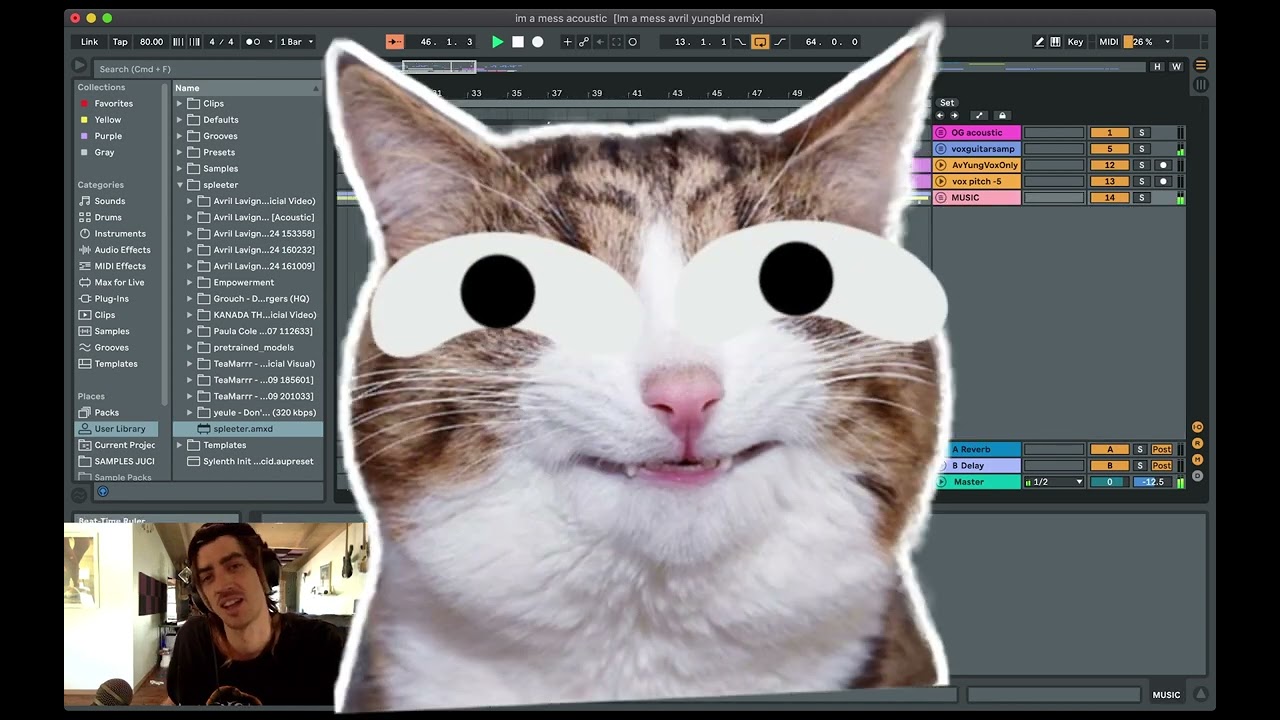Expand the Defaults folder
This screenshot has height=720, width=1280.
(x=180, y=120)
